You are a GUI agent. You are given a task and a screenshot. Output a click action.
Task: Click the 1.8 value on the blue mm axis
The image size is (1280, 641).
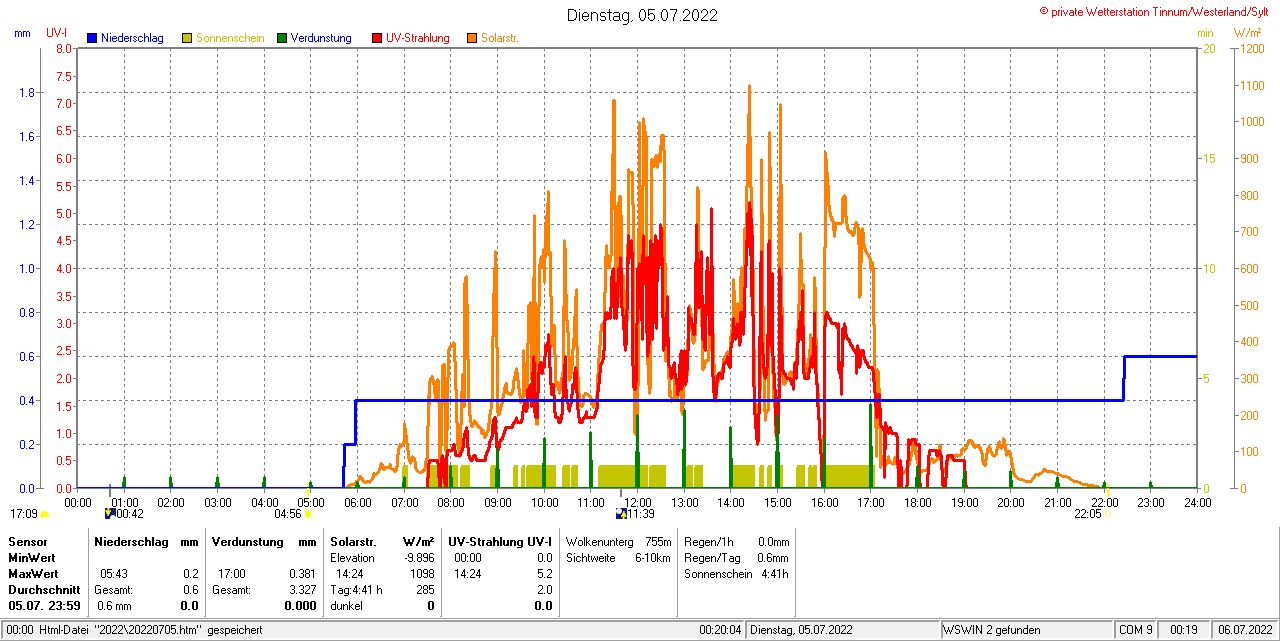[x=26, y=92]
